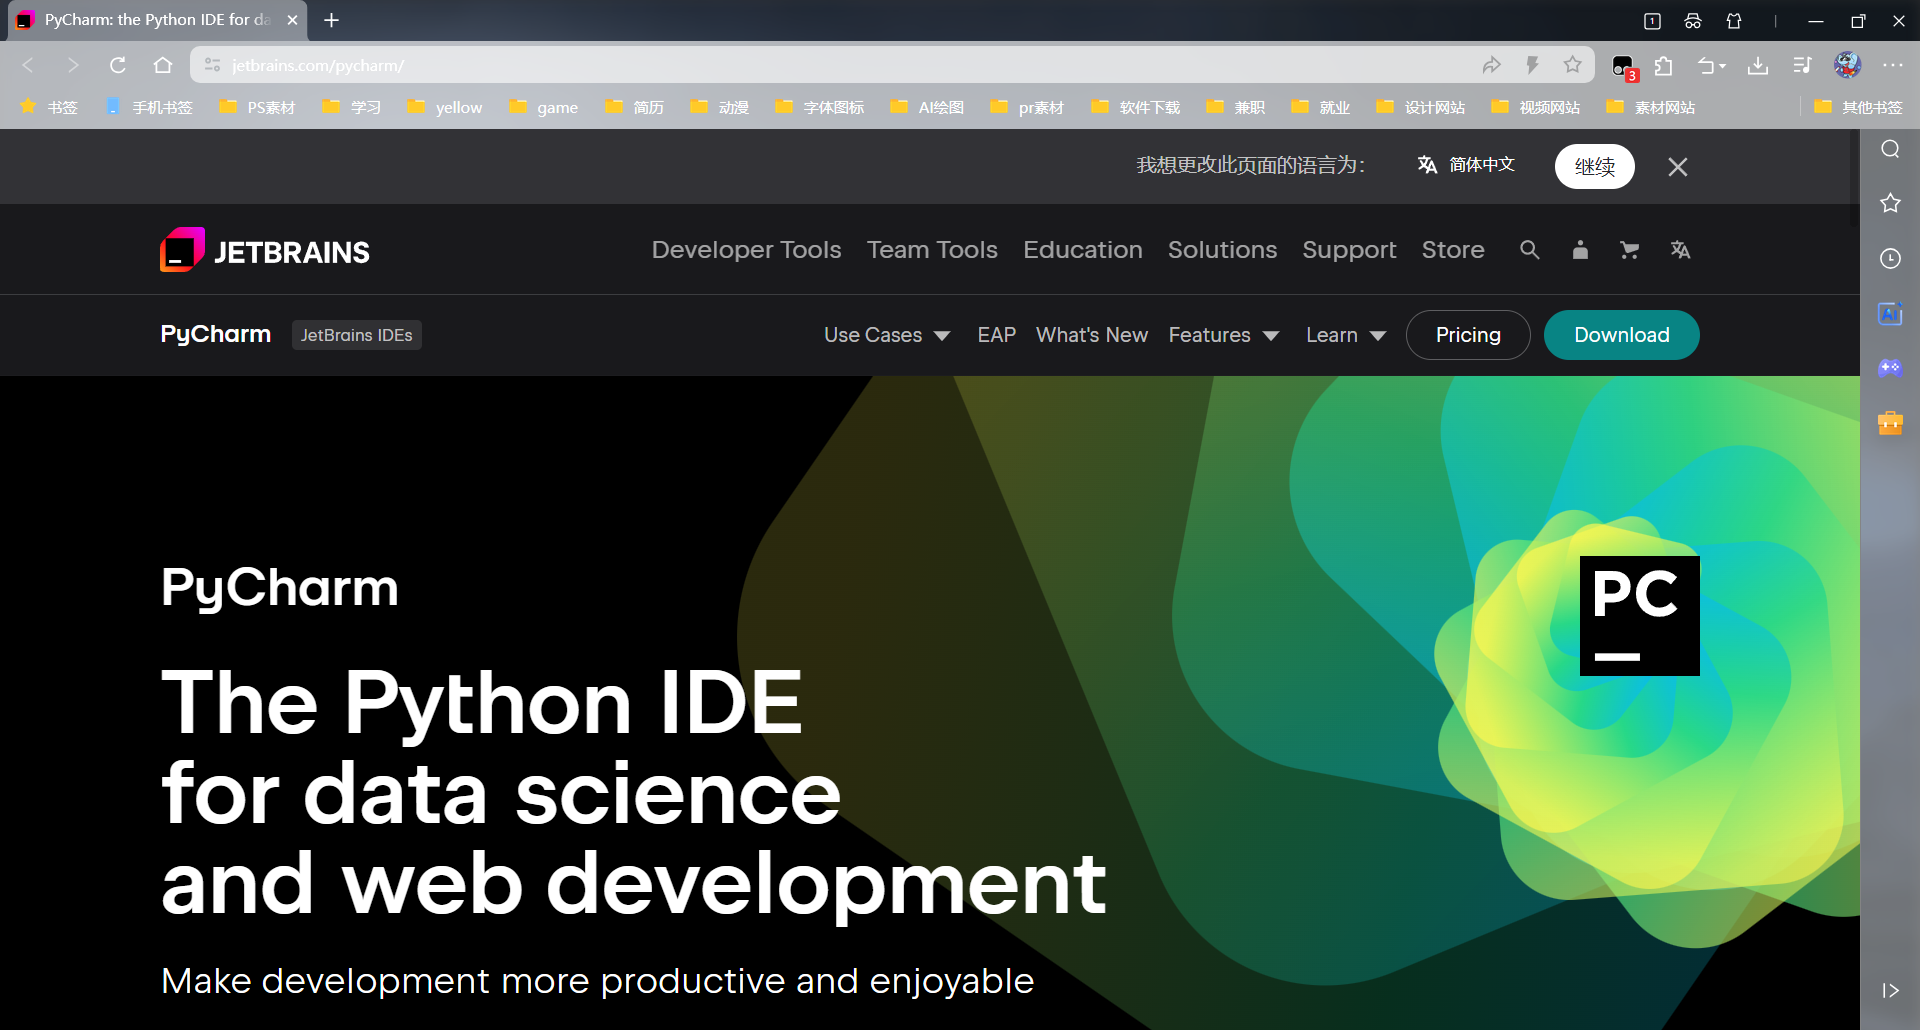This screenshot has width=1920, height=1030.
Task: Click the Download button
Action: tap(1622, 335)
